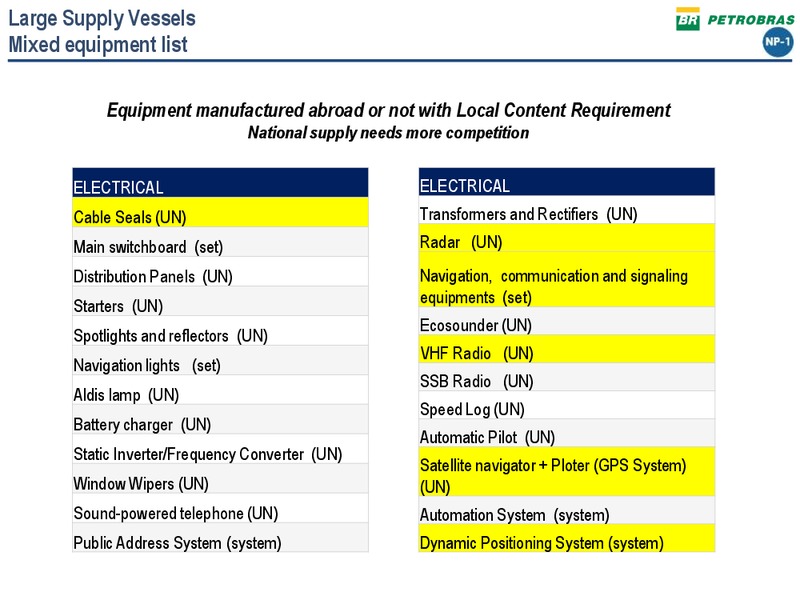Select the 'Automatic Pilot (UN)' row
800x600 pixels.
(567, 433)
